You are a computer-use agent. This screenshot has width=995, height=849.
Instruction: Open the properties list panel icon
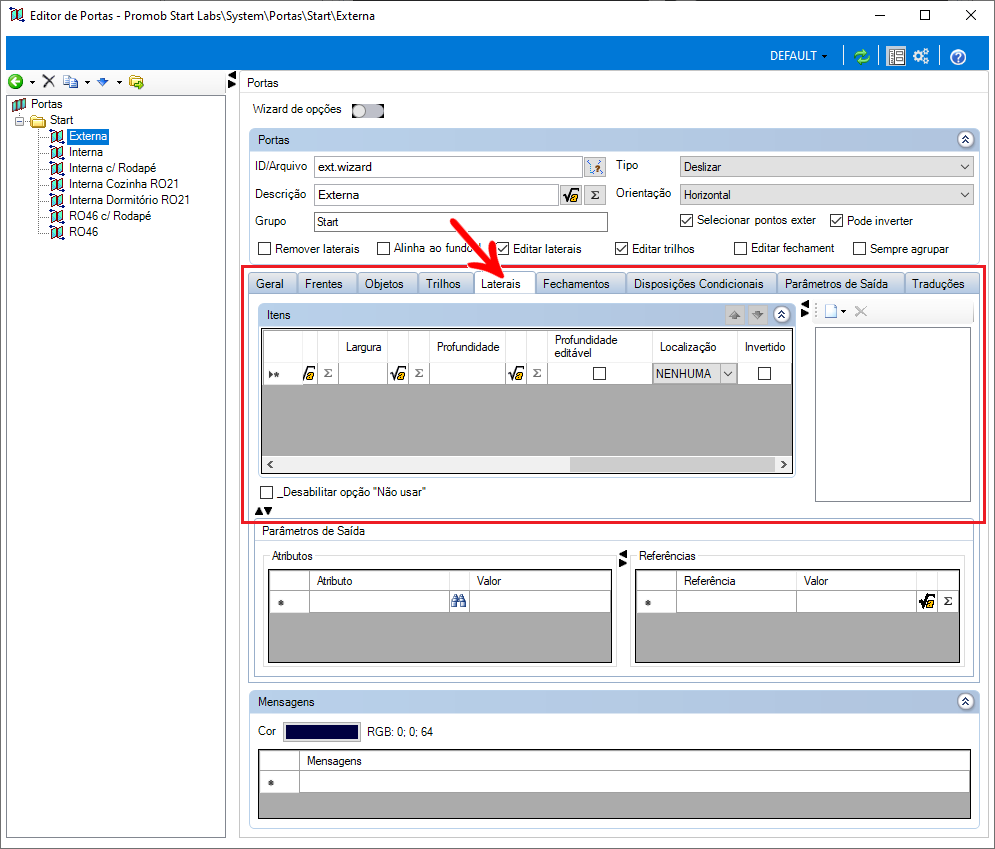point(895,56)
